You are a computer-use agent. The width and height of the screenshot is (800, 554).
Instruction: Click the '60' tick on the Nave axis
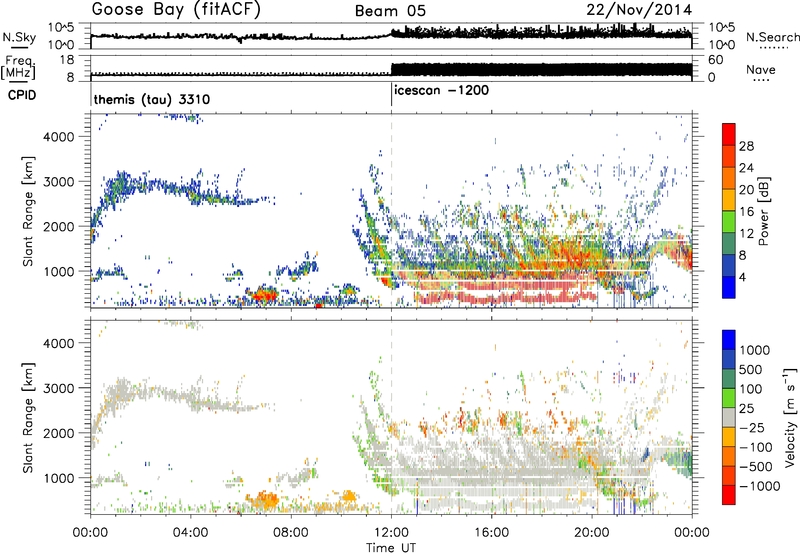(x=715, y=60)
